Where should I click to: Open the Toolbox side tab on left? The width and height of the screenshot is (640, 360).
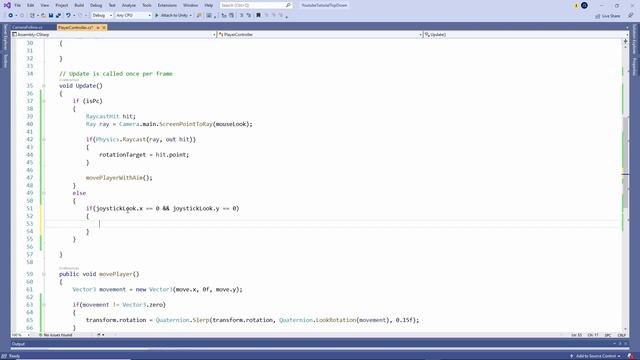(x=5, y=61)
